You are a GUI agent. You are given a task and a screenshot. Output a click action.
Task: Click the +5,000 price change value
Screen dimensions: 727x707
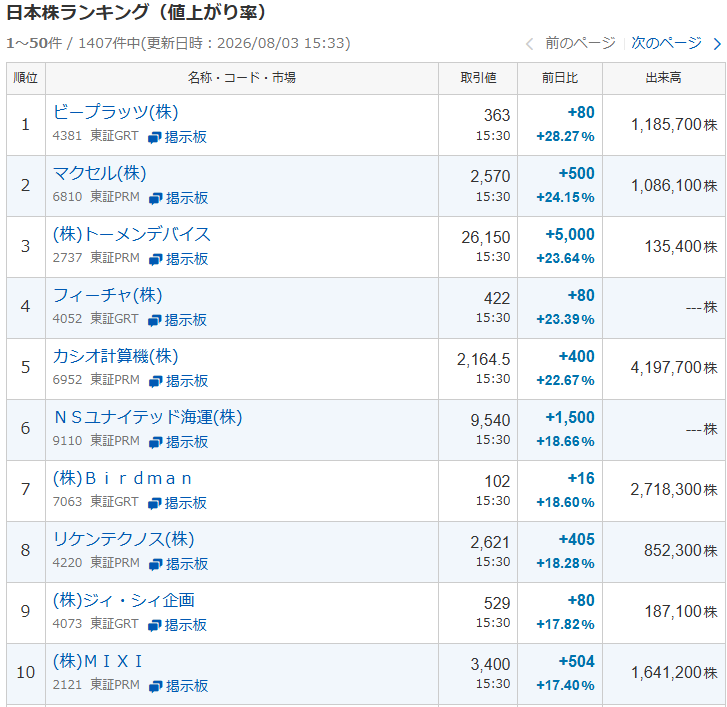[570, 235]
